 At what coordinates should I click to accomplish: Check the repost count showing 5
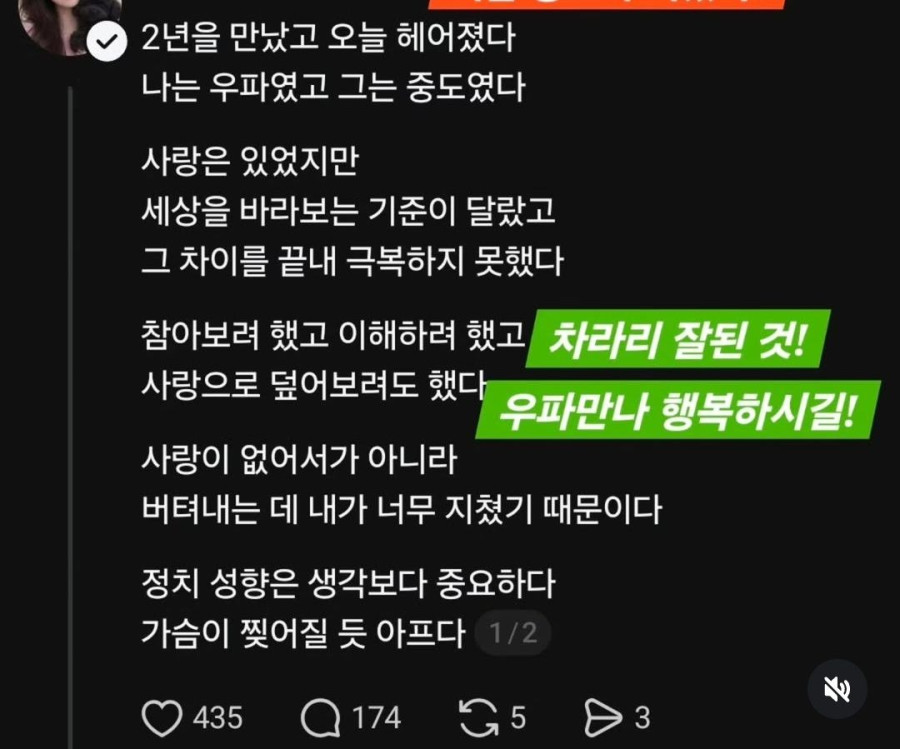coord(518,718)
